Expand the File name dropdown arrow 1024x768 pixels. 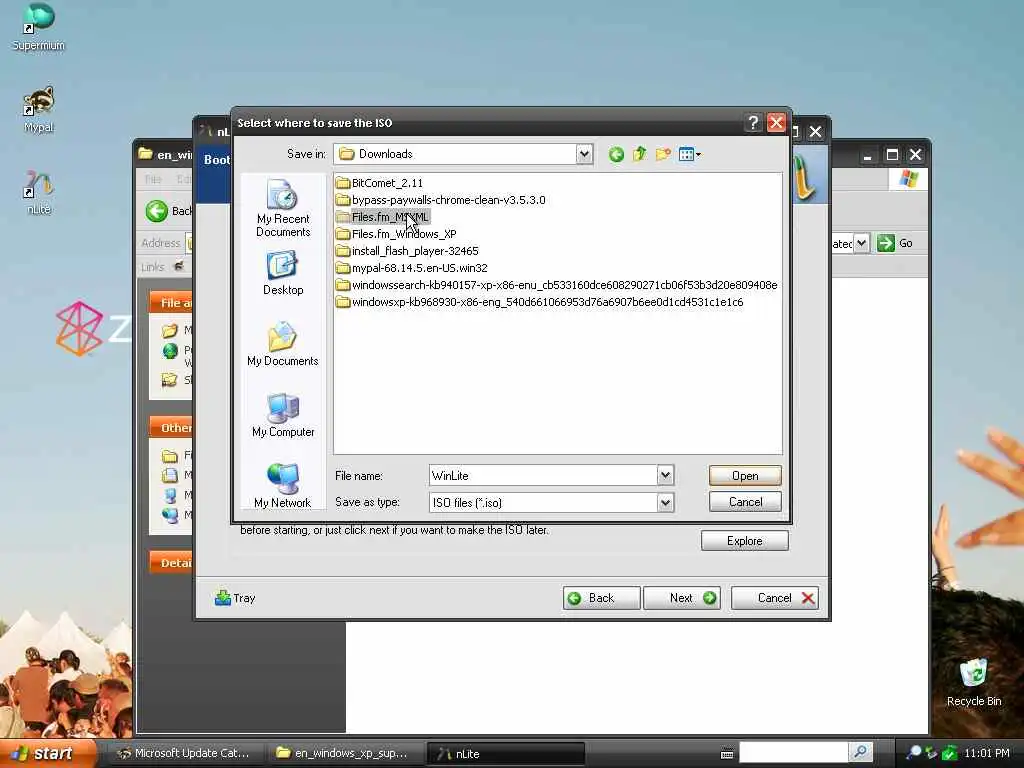tap(665, 475)
